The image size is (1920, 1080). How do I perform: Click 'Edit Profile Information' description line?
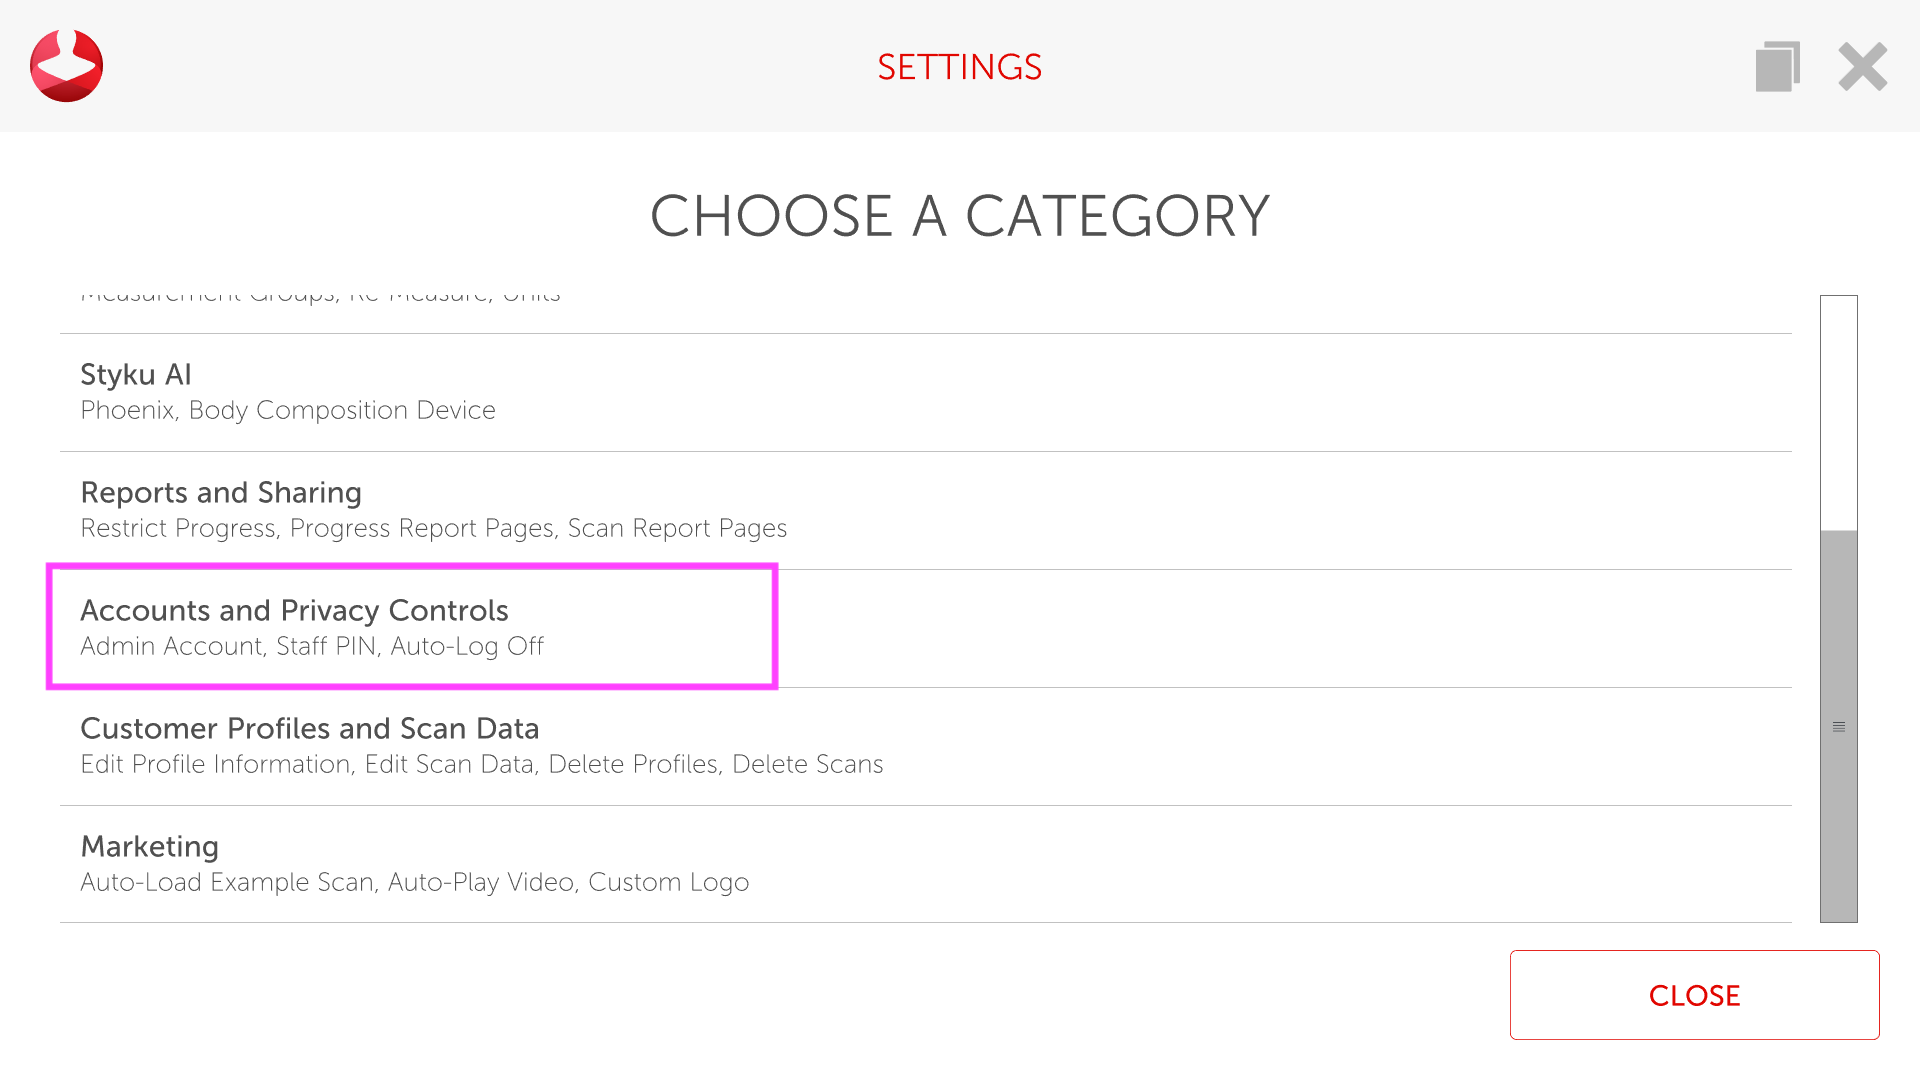click(x=481, y=765)
